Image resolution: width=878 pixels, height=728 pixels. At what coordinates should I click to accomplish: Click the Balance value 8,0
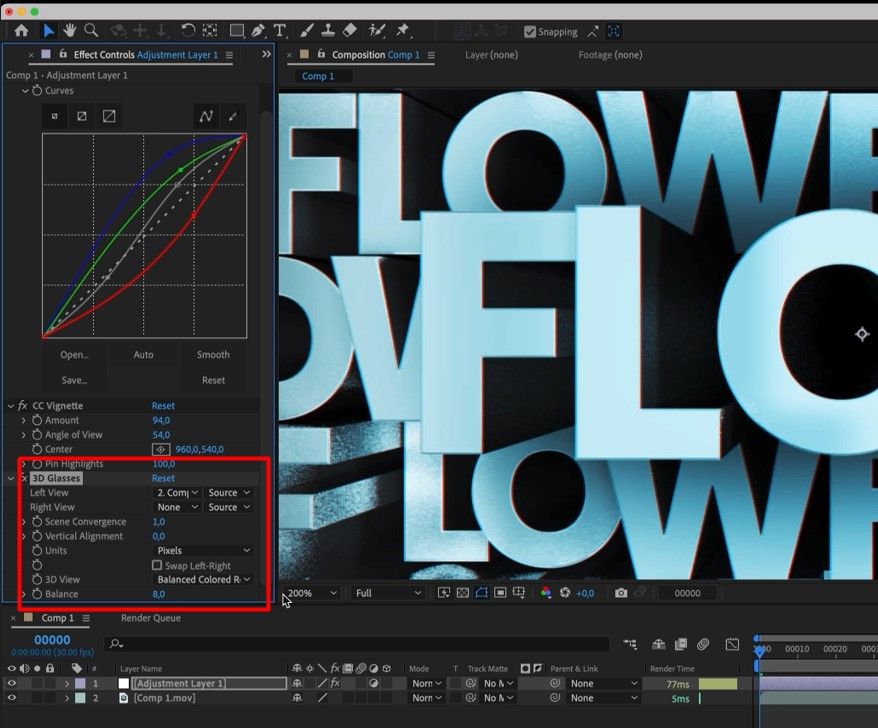158,594
